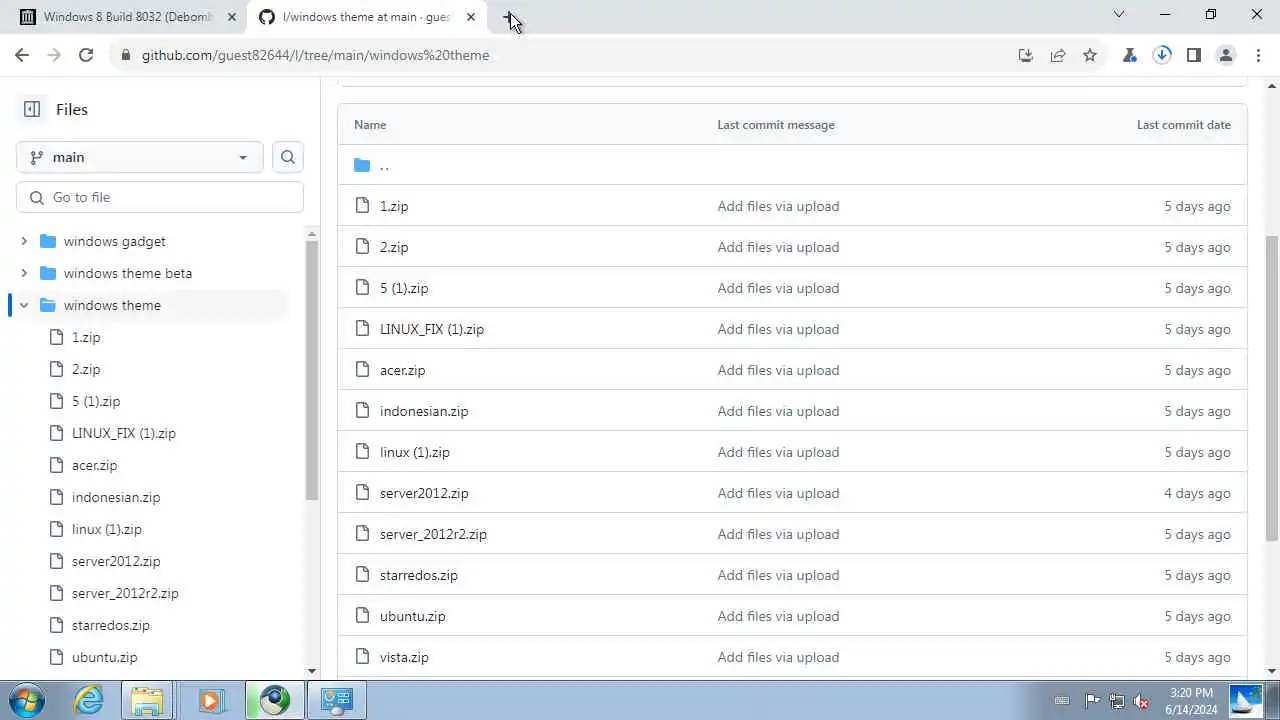Open a new browser tab
The height and width of the screenshot is (720, 1280).
pyautogui.click(x=509, y=17)
